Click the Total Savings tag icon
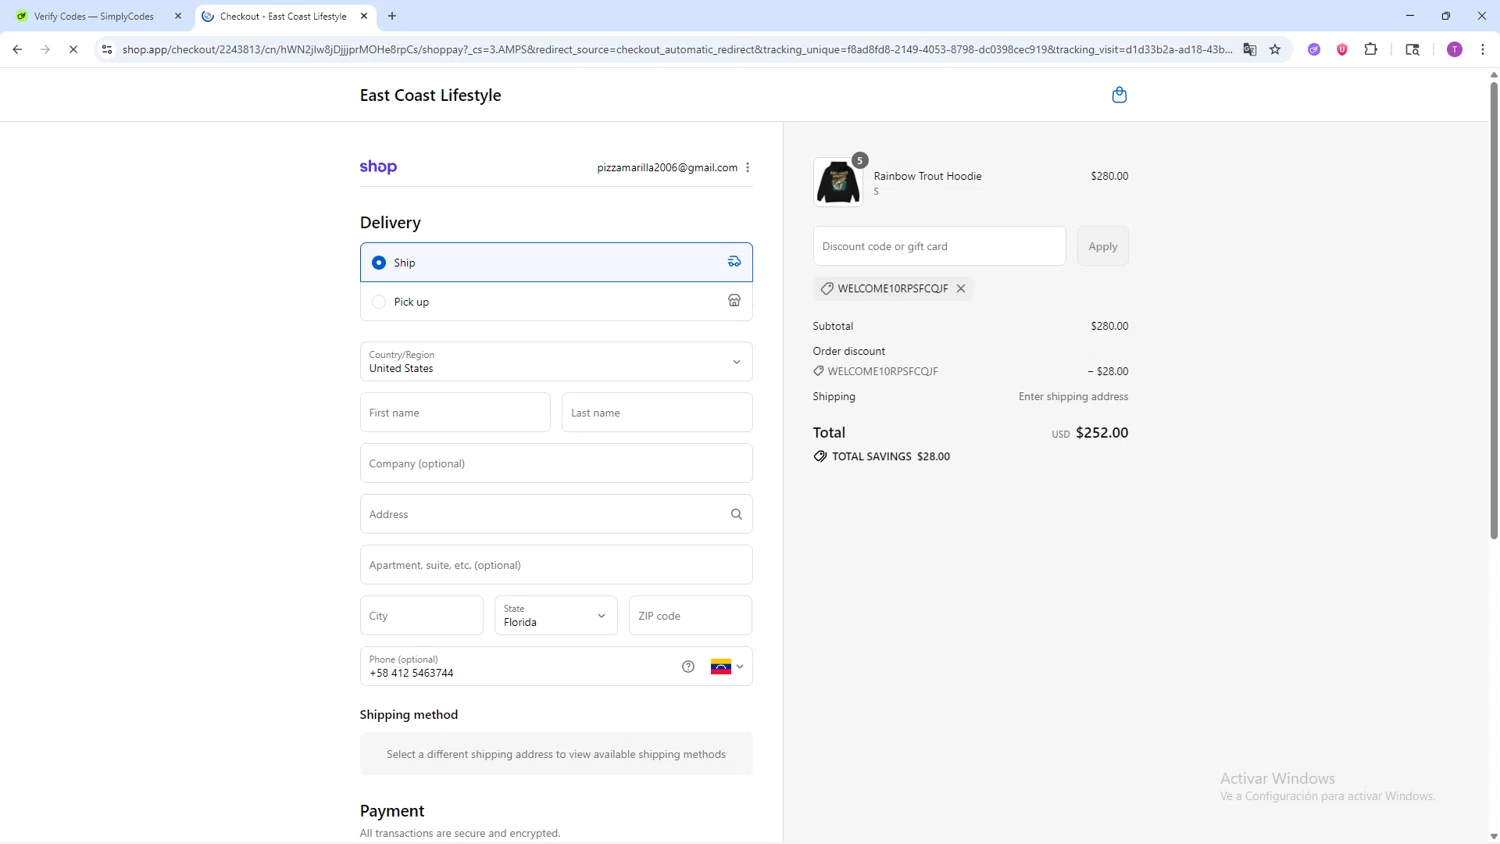The height and width of the screenshot is (844, 1500). click(x=820, y=456)
